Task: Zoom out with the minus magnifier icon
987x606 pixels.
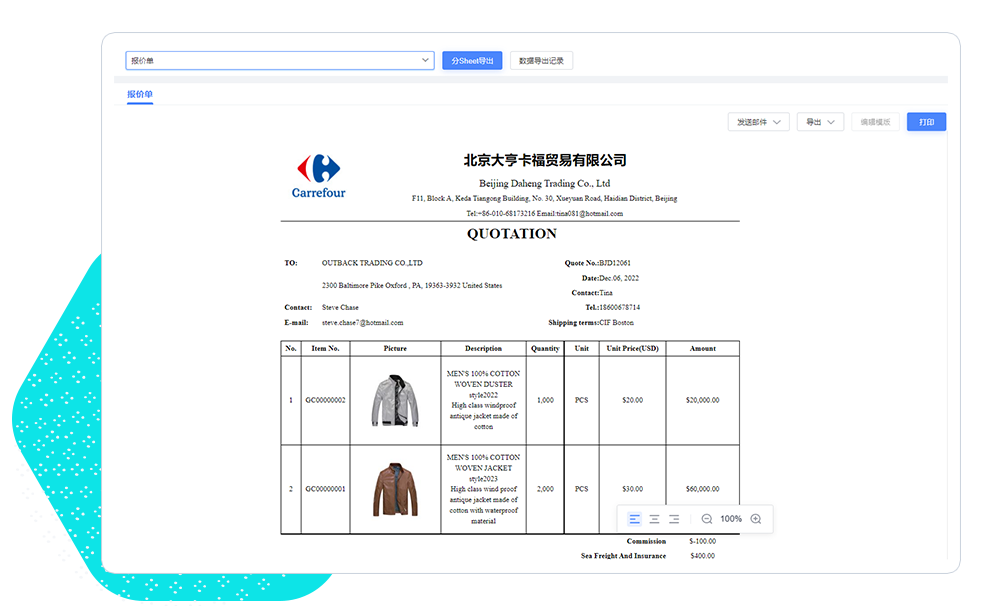Action: tap(707, 519)
